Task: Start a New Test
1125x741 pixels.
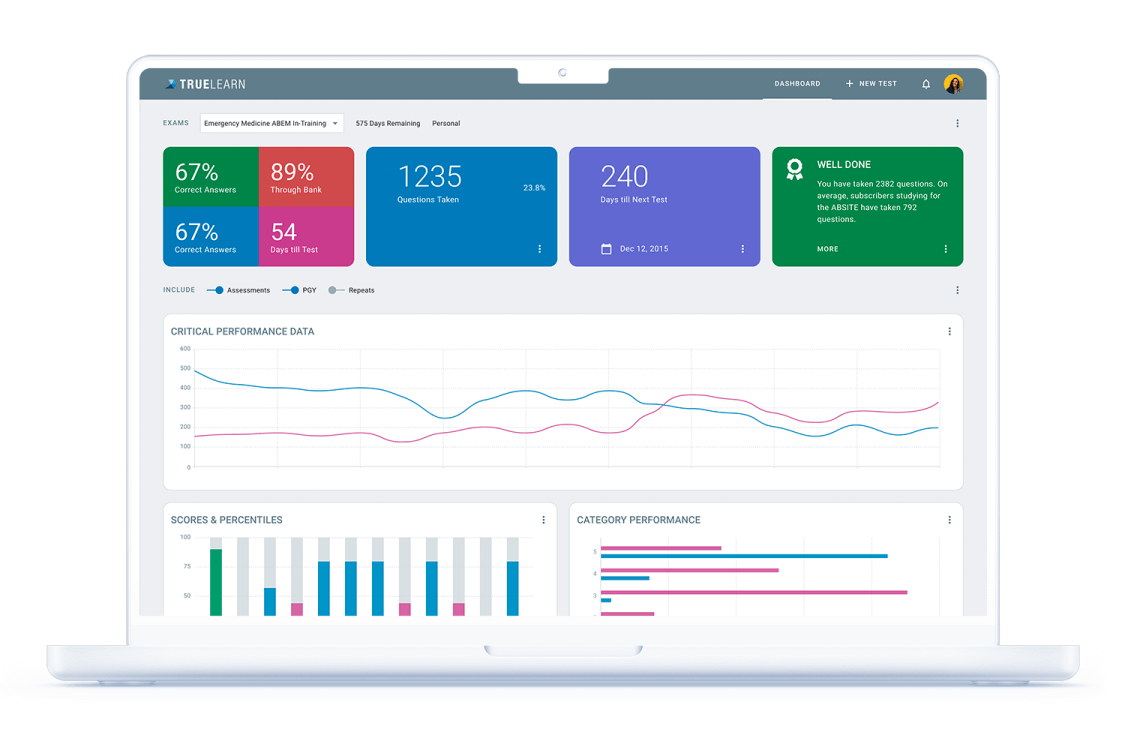Action: (x=871, y=84)
